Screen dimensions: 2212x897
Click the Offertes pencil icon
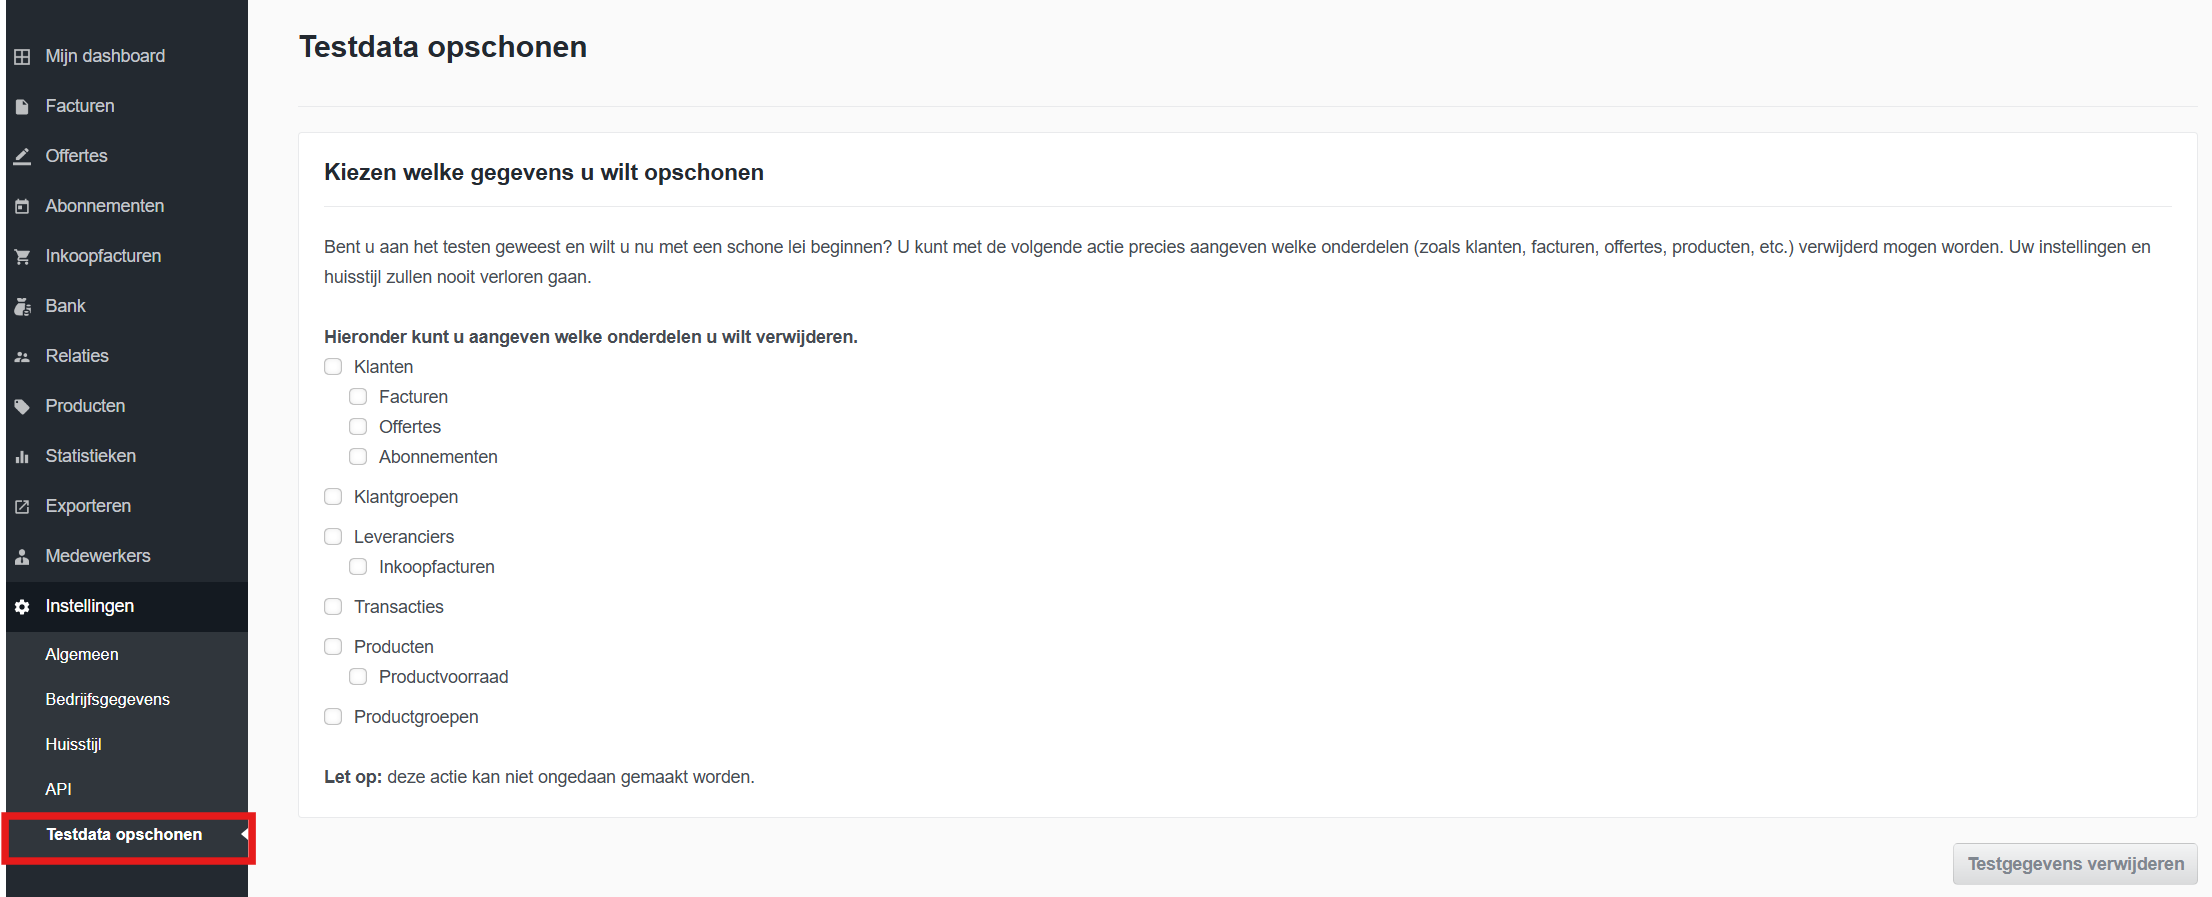point(22,157)
